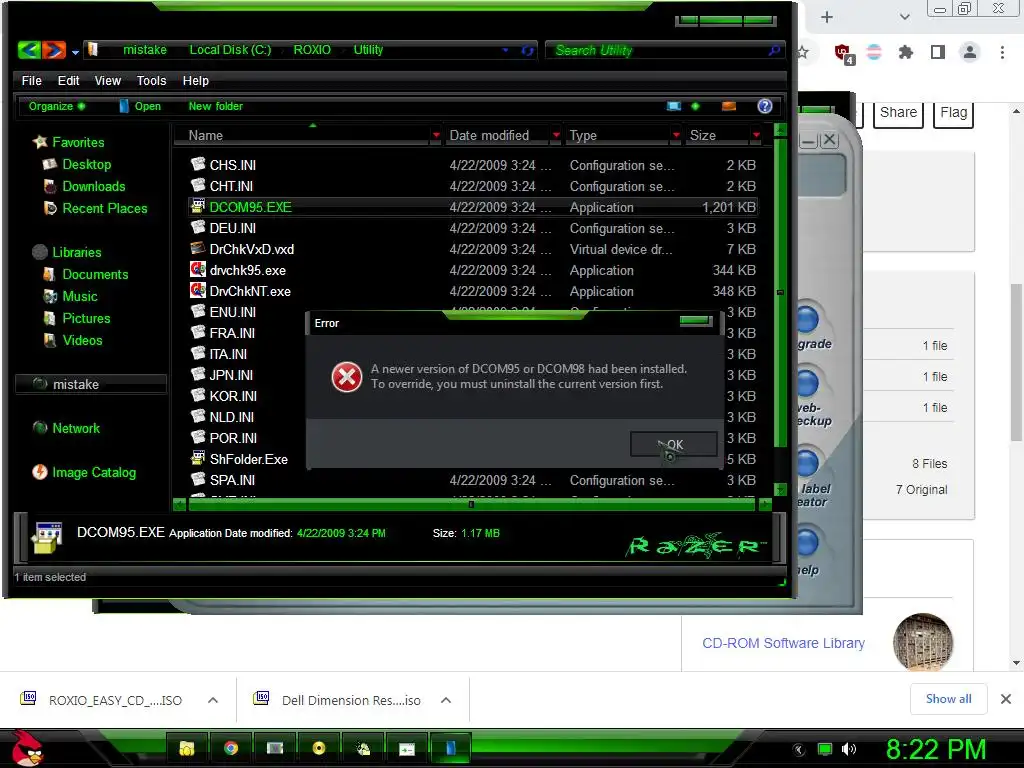Select the CHS.INI file icon
This screenshot has width=1024, height=768.
[x=198, y=164]
